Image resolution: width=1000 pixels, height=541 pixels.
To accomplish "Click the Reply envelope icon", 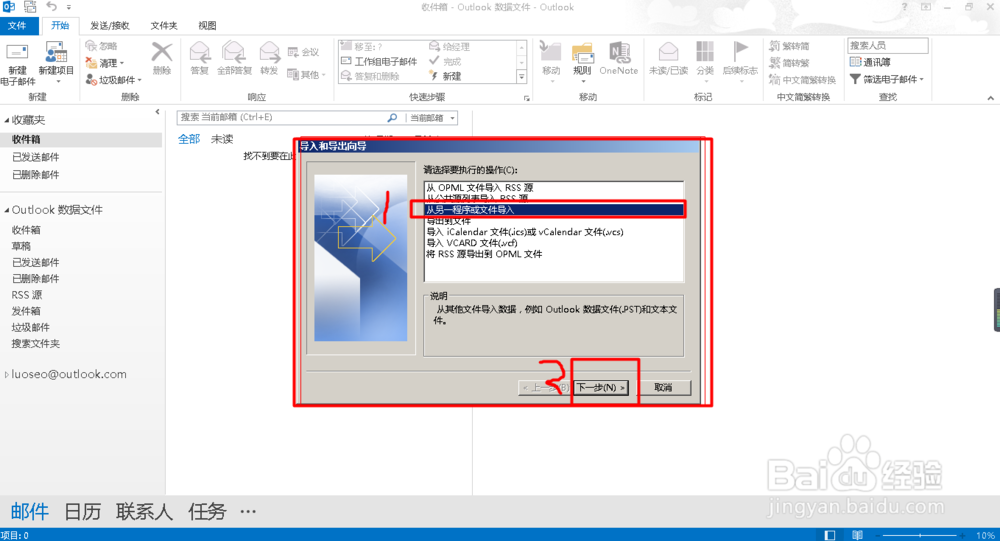I will pyautogui.click(x=200, y=52).
